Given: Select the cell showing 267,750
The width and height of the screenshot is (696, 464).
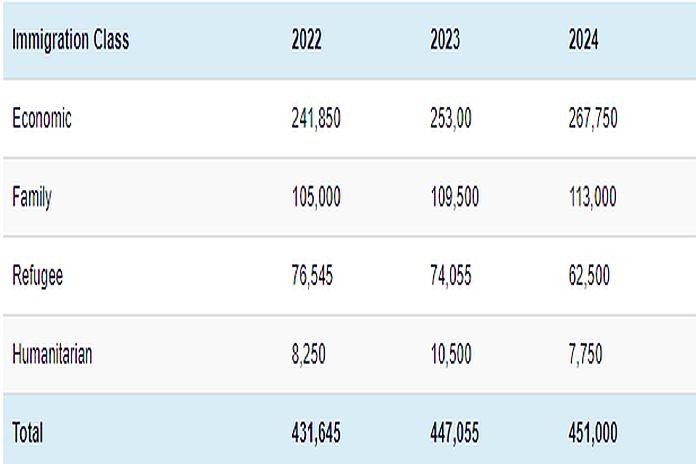Looking at the screenshot, I should coord(593,118).
